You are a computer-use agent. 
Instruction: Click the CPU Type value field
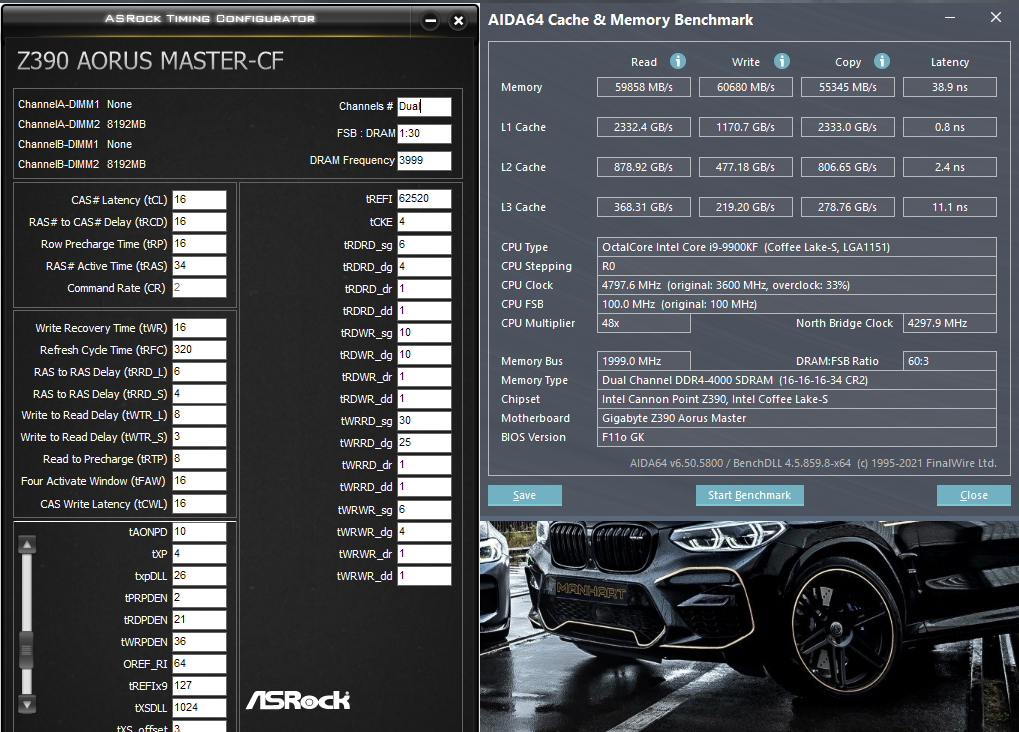point(797,247)
